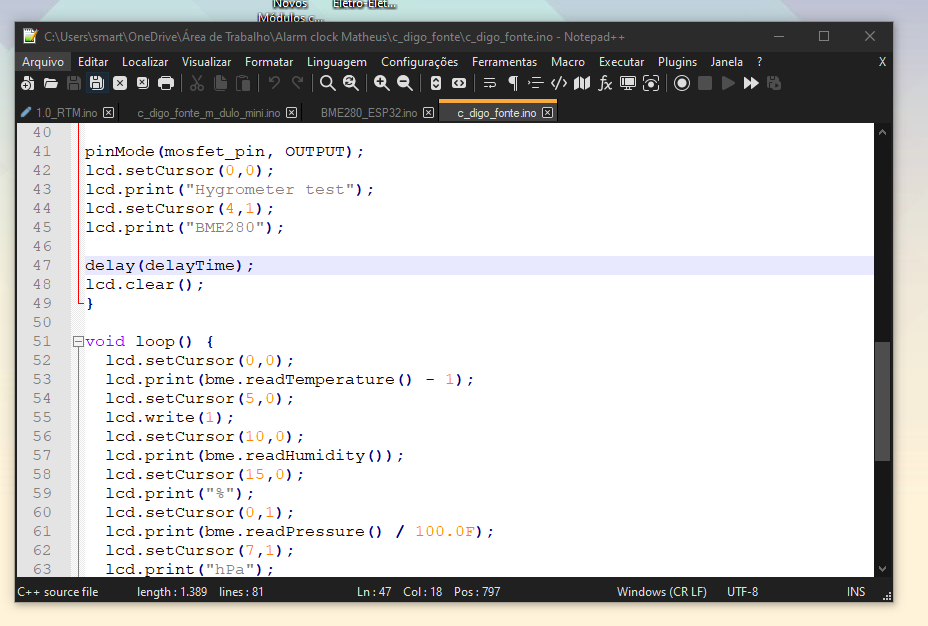The height and width of the screenshot is (626, 928).
Task: Start macro recording with the record icon
Action: [x=682, y=83]
